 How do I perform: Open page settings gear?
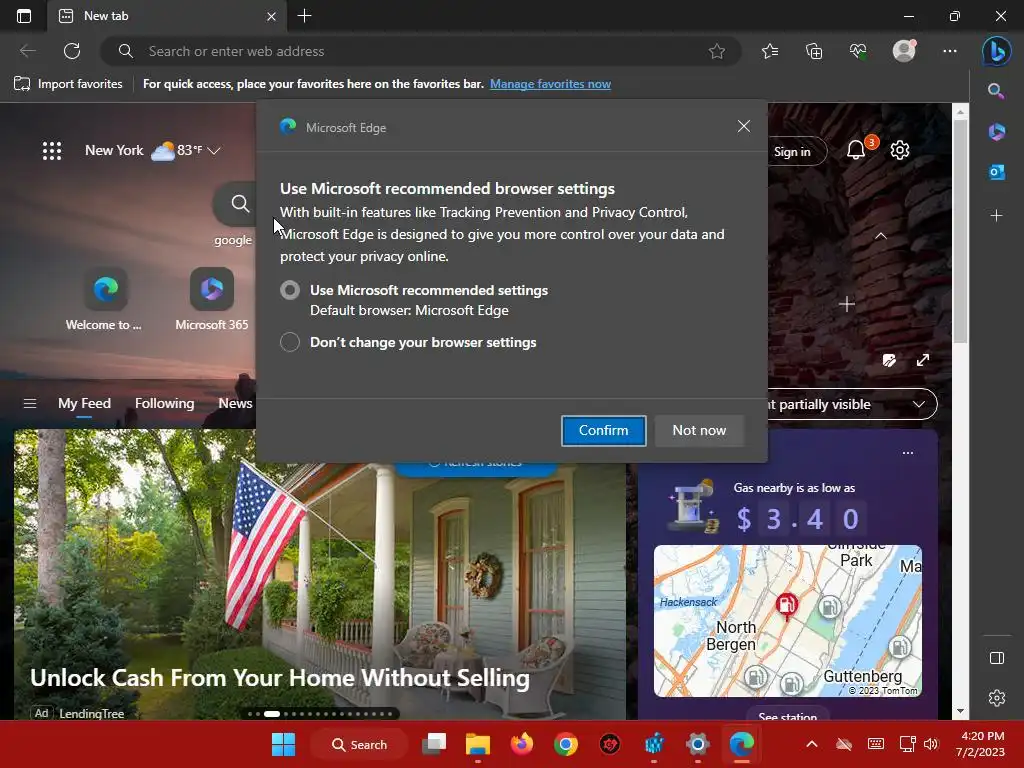coord(900,151)
